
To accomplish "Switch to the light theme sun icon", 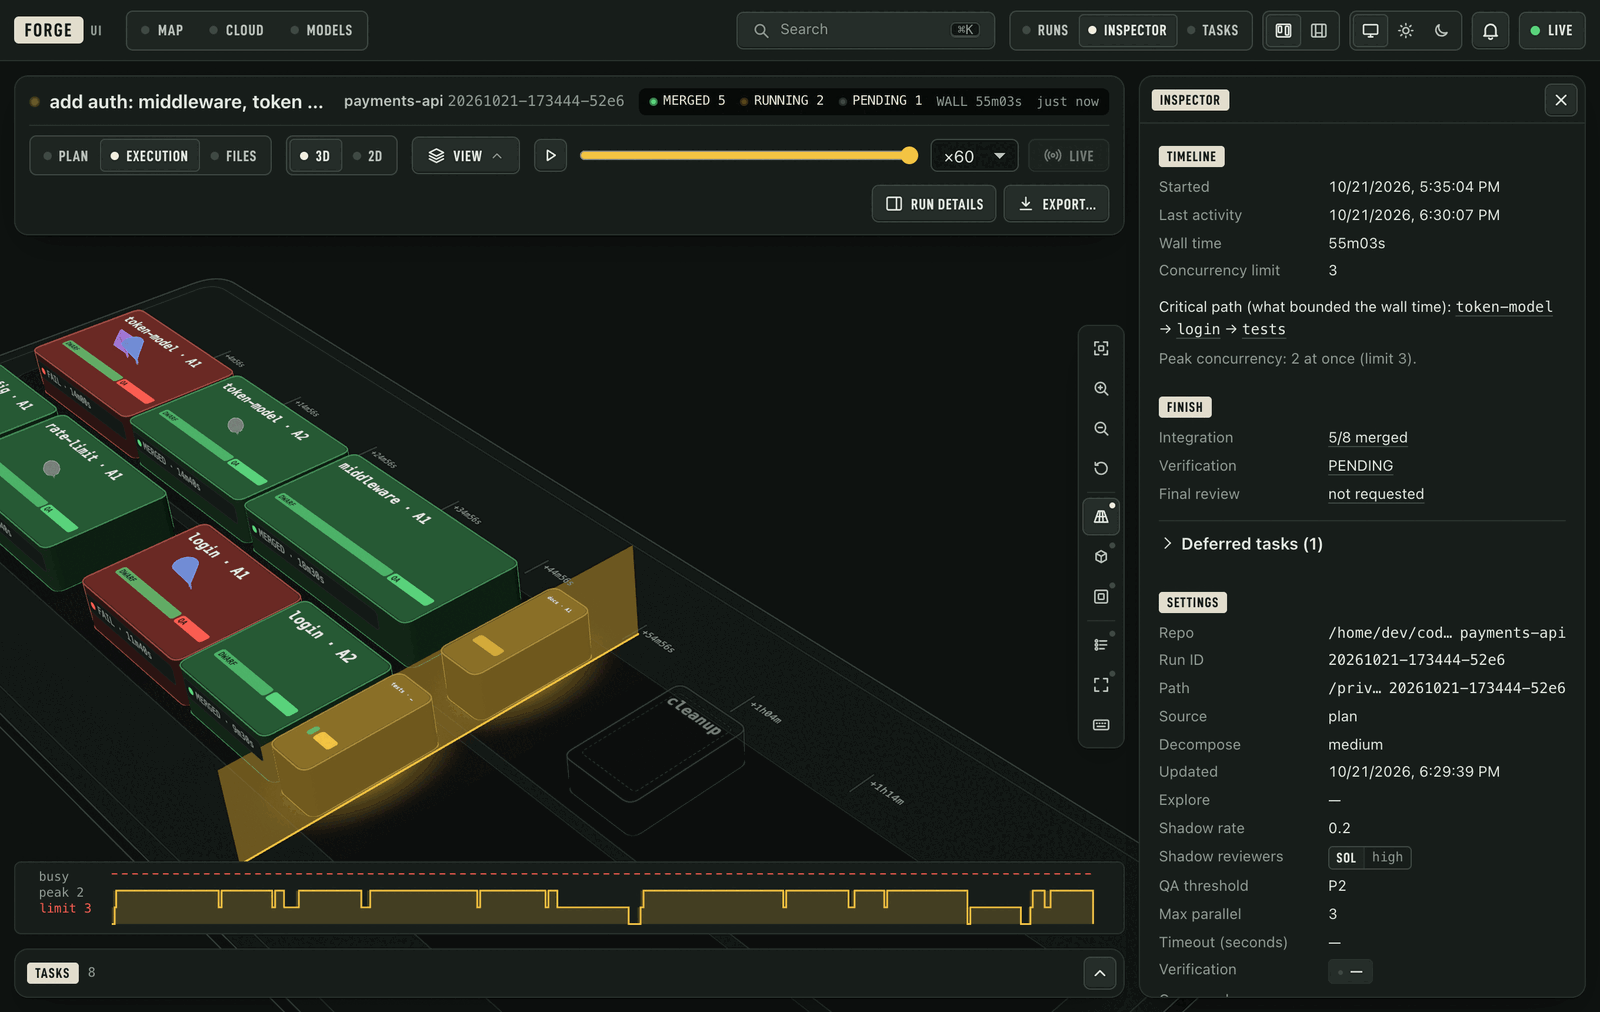I will [x=1406, y=31].
